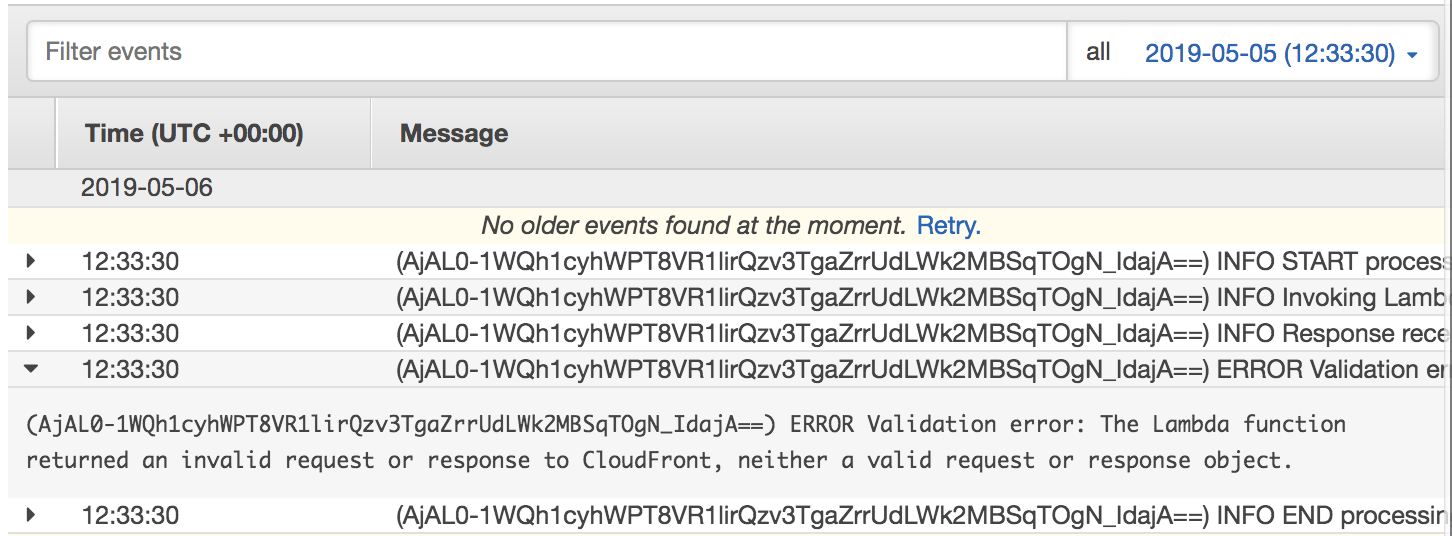Click the Retry link for older events
The width and height of the screenshot is (1452, 536).
pos(948,225)
